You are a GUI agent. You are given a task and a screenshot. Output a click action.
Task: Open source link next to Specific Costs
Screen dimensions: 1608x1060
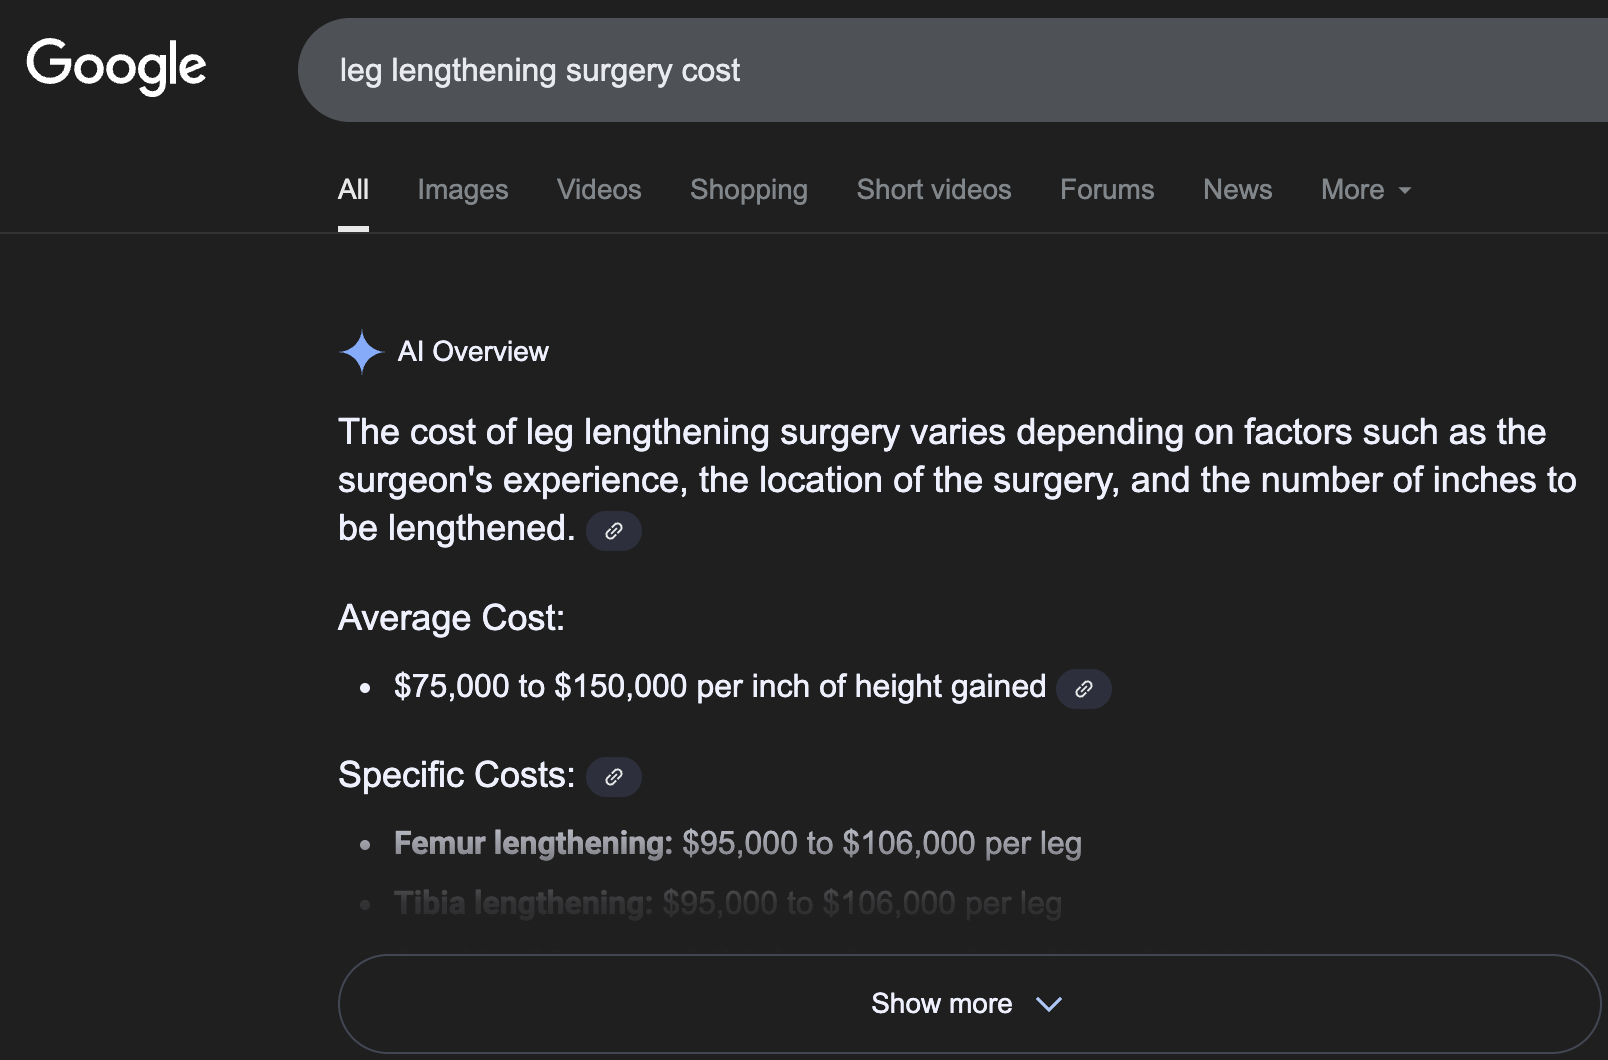point(613,777)
